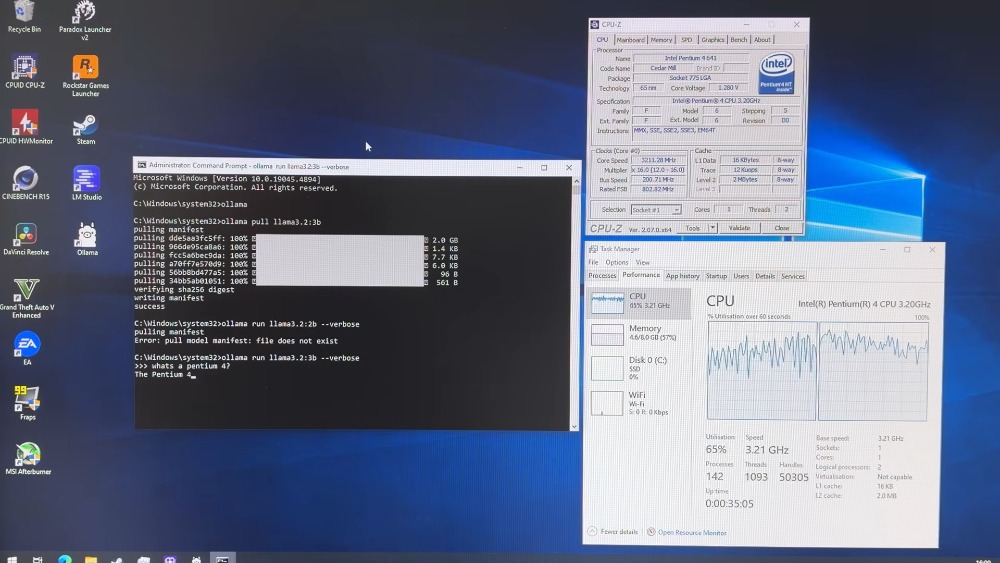Viewport: 1000px width, 563px height.
Task: Switch to the Services tab in Task Manager
Action: (x=793, y=276)
